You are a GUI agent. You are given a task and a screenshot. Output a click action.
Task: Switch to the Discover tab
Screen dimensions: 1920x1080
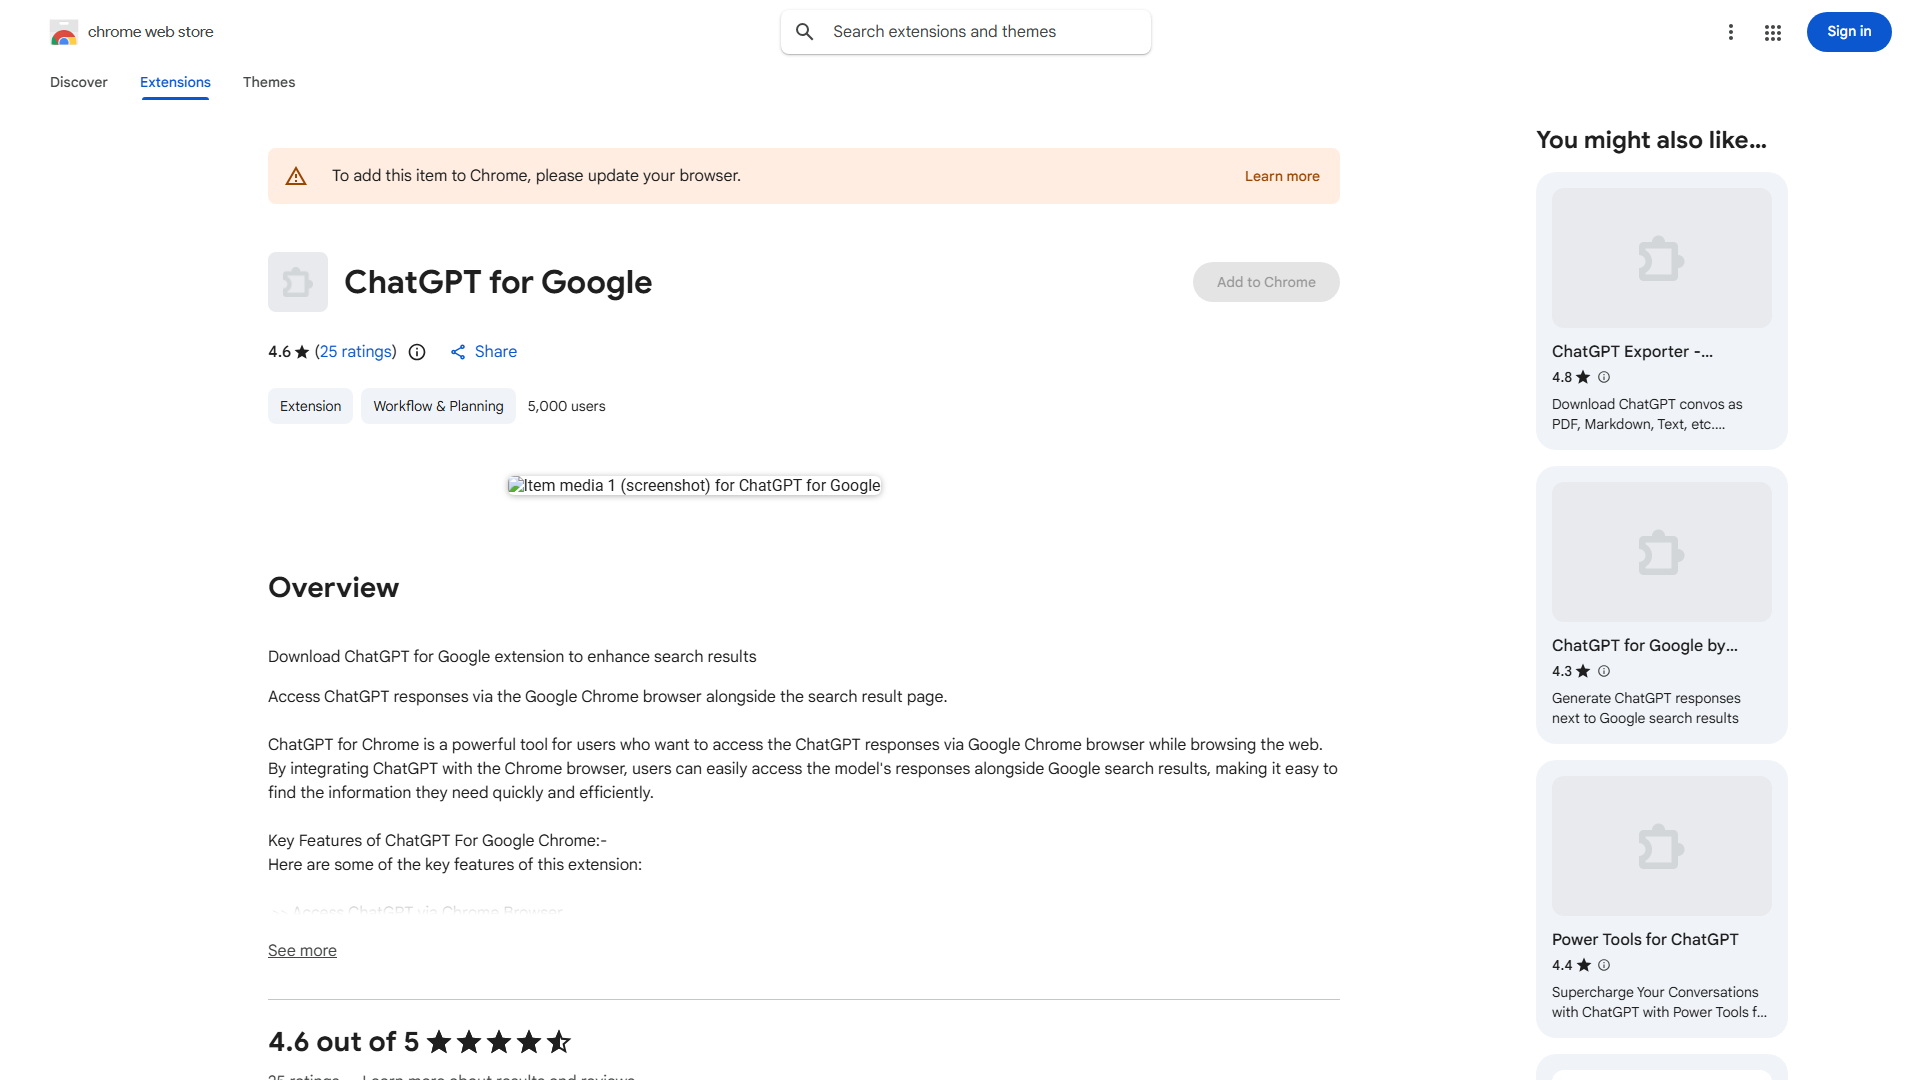tap(78, 82)
